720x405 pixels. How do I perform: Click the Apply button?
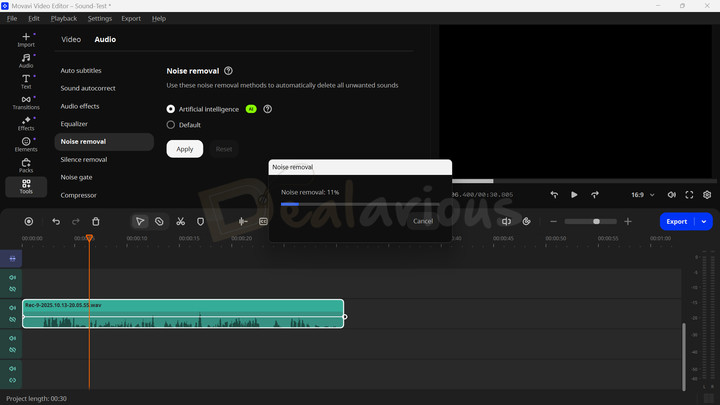coord(185,149)
